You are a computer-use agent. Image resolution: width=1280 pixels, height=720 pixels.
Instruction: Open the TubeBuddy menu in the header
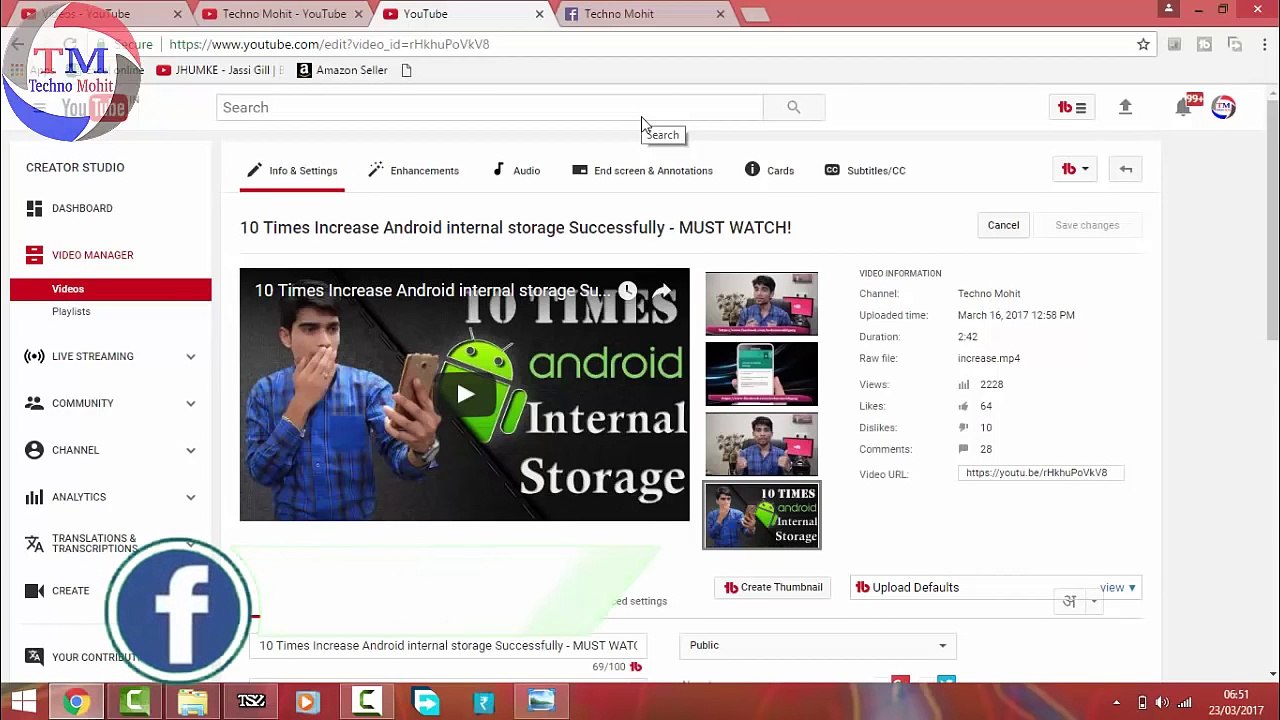[x=1072, y=107]
